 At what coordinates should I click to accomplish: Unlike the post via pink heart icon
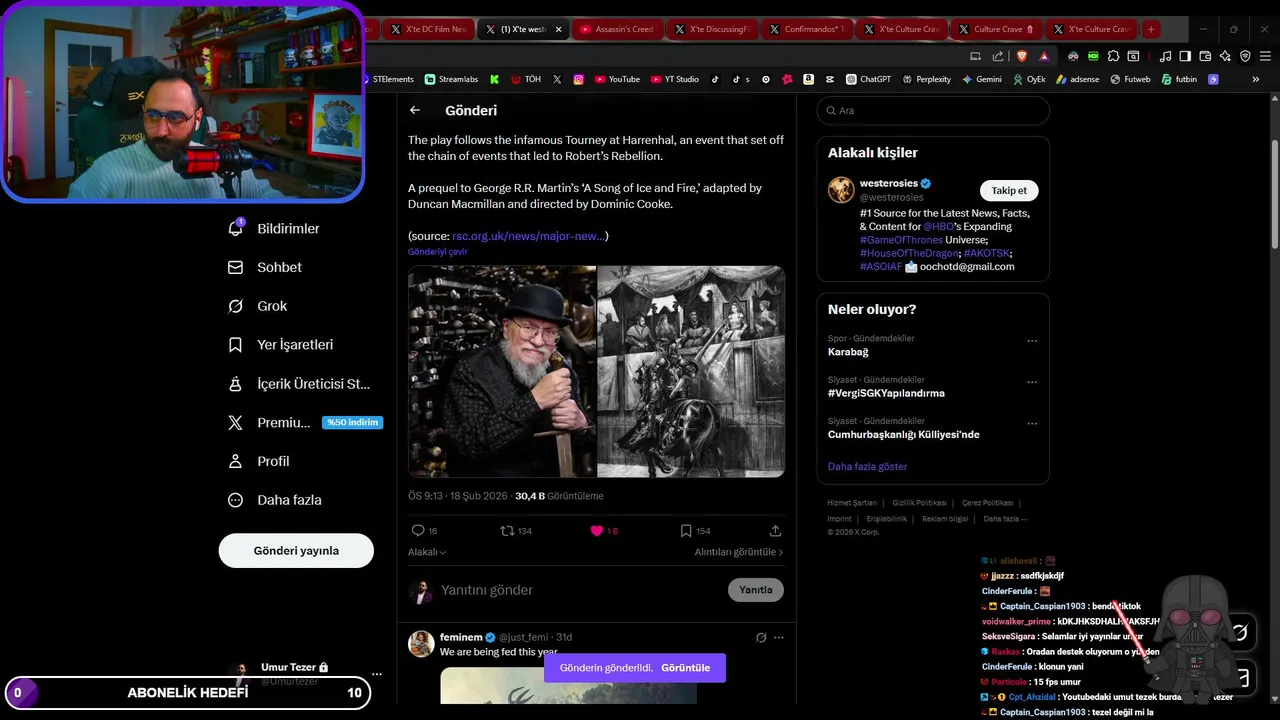click(x=597, y=531)
